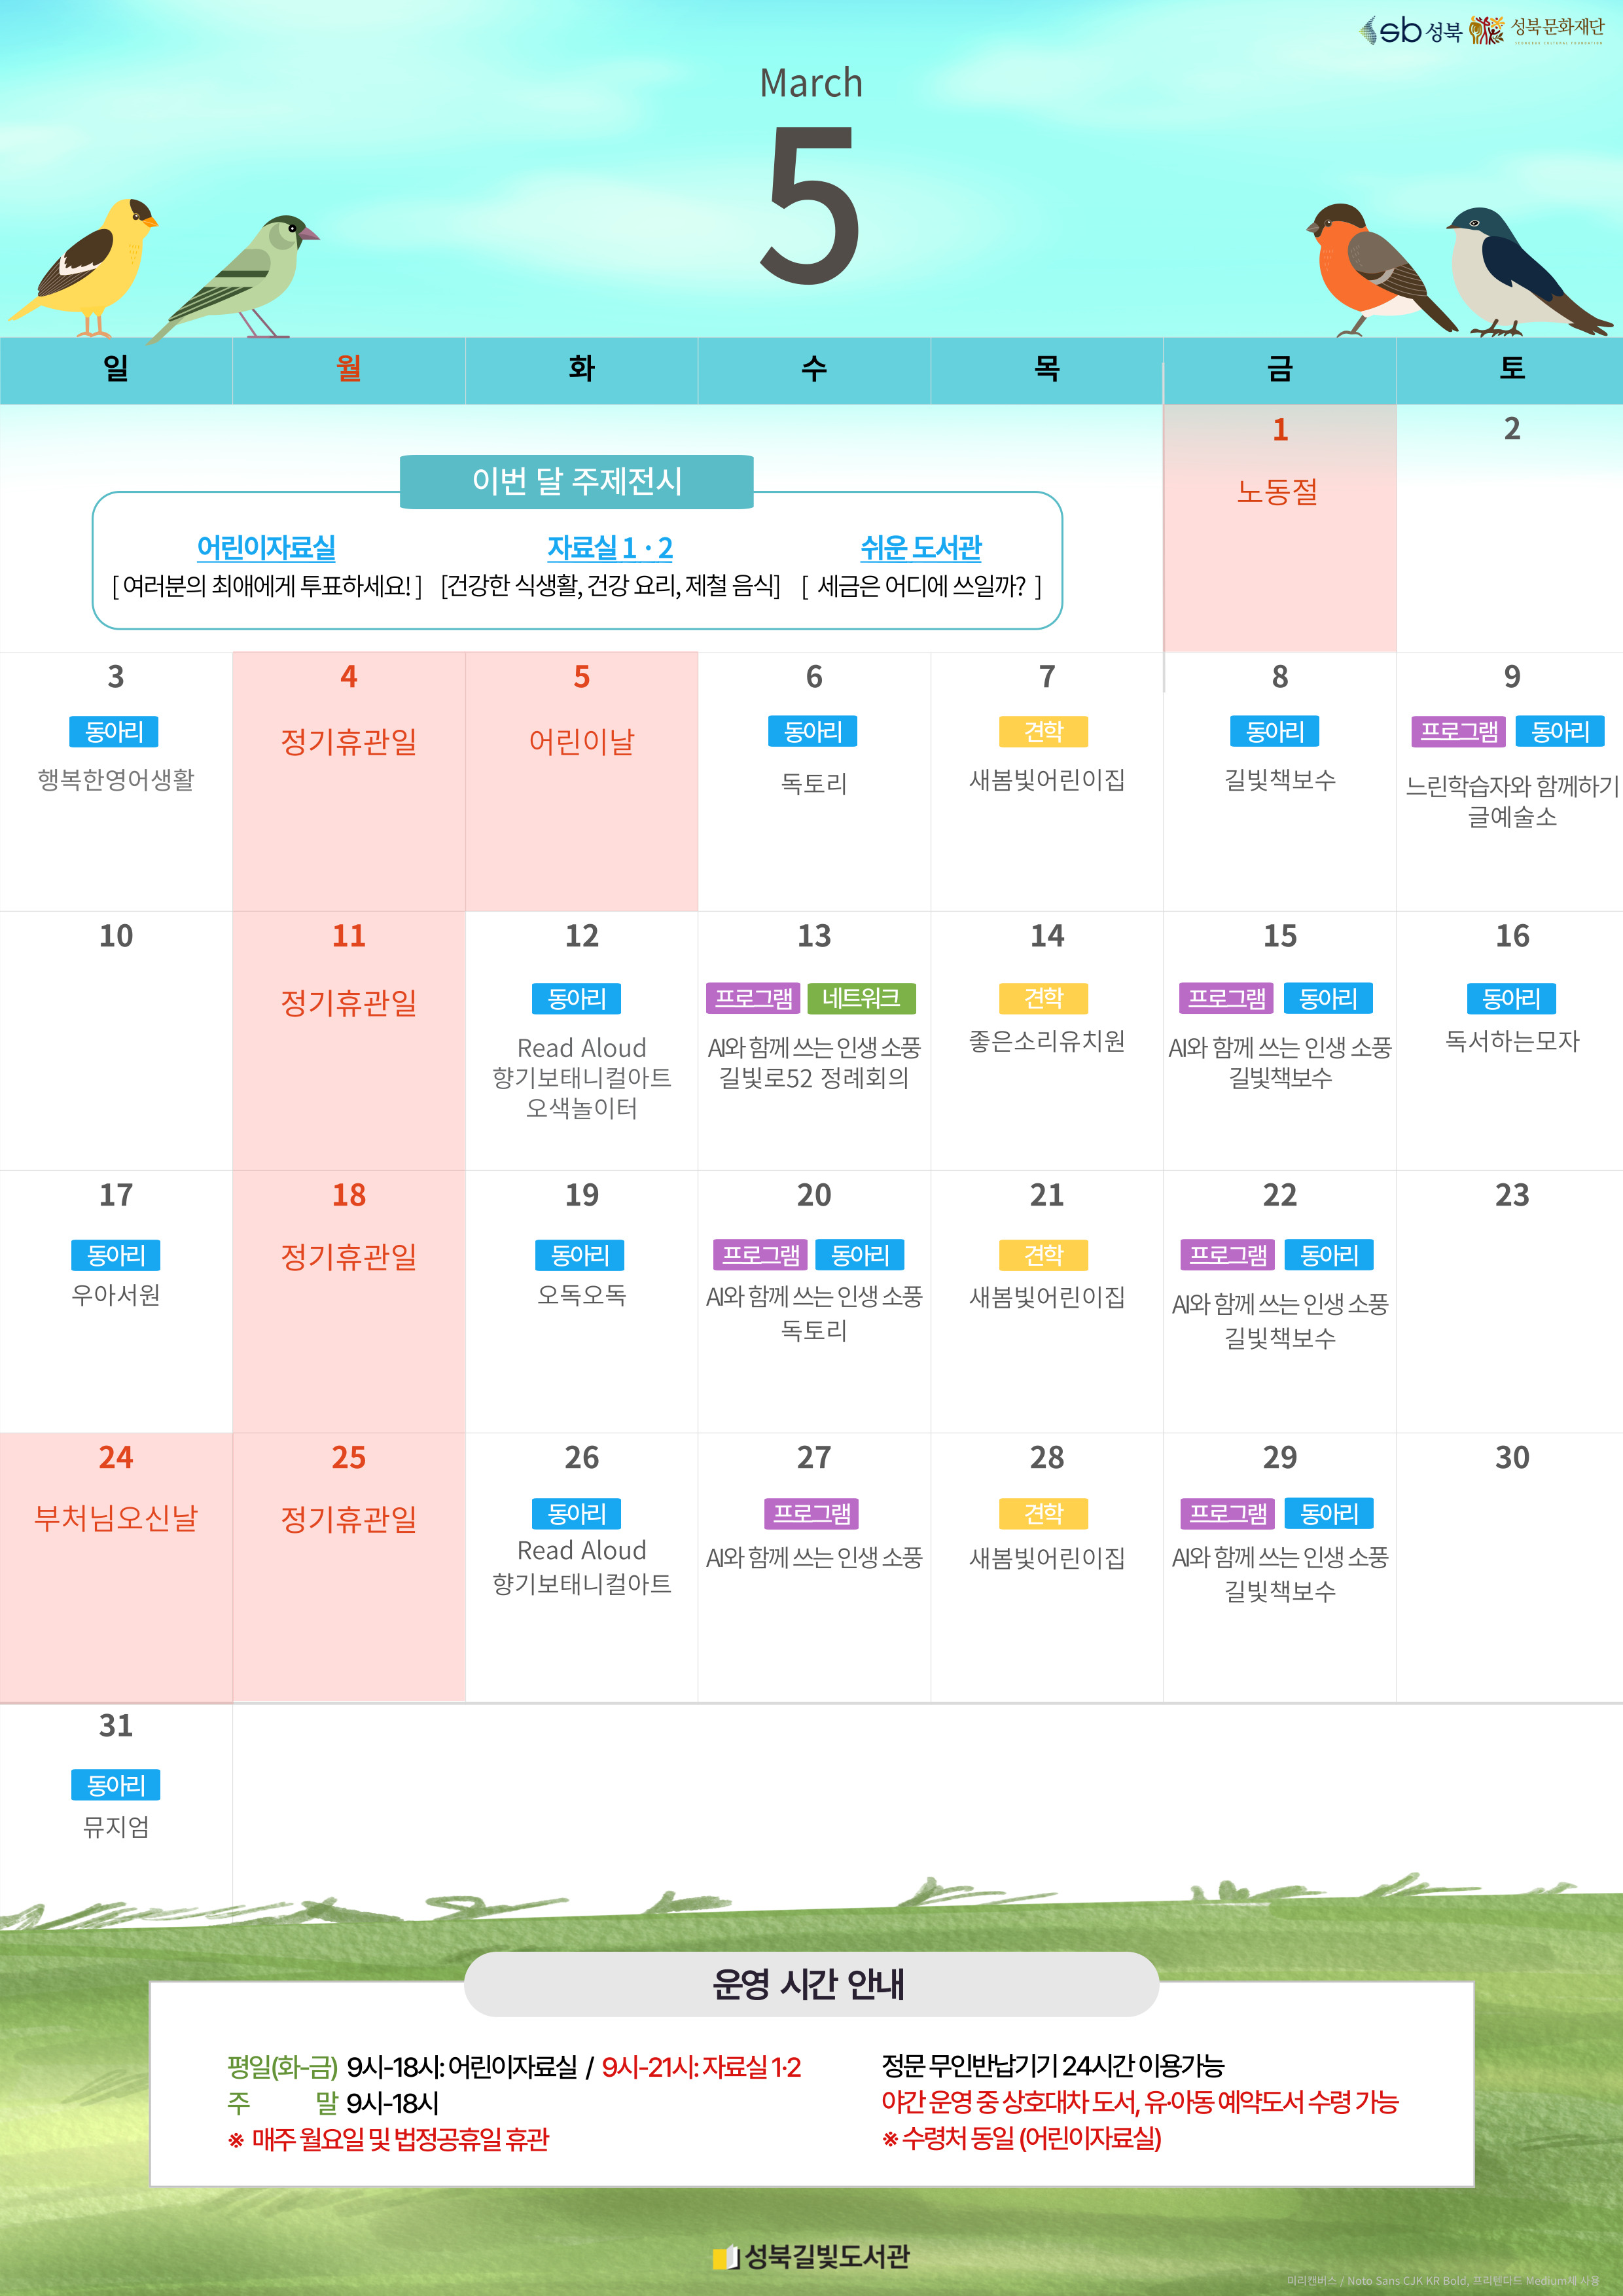Open the 어린이자료실 exhibition link
This screenshot has width=1623, height=2296.
click(x=266, y=548)
